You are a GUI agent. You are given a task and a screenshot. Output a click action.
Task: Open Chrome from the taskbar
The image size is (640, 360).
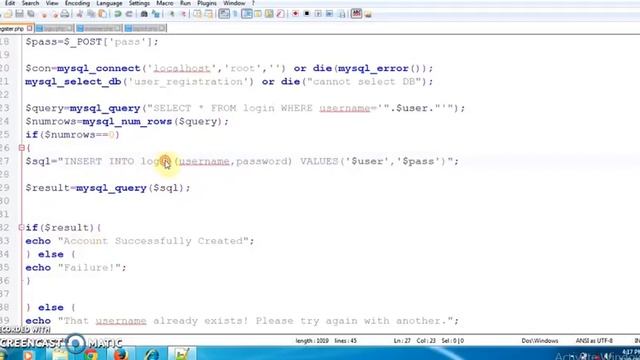(91, 354)
